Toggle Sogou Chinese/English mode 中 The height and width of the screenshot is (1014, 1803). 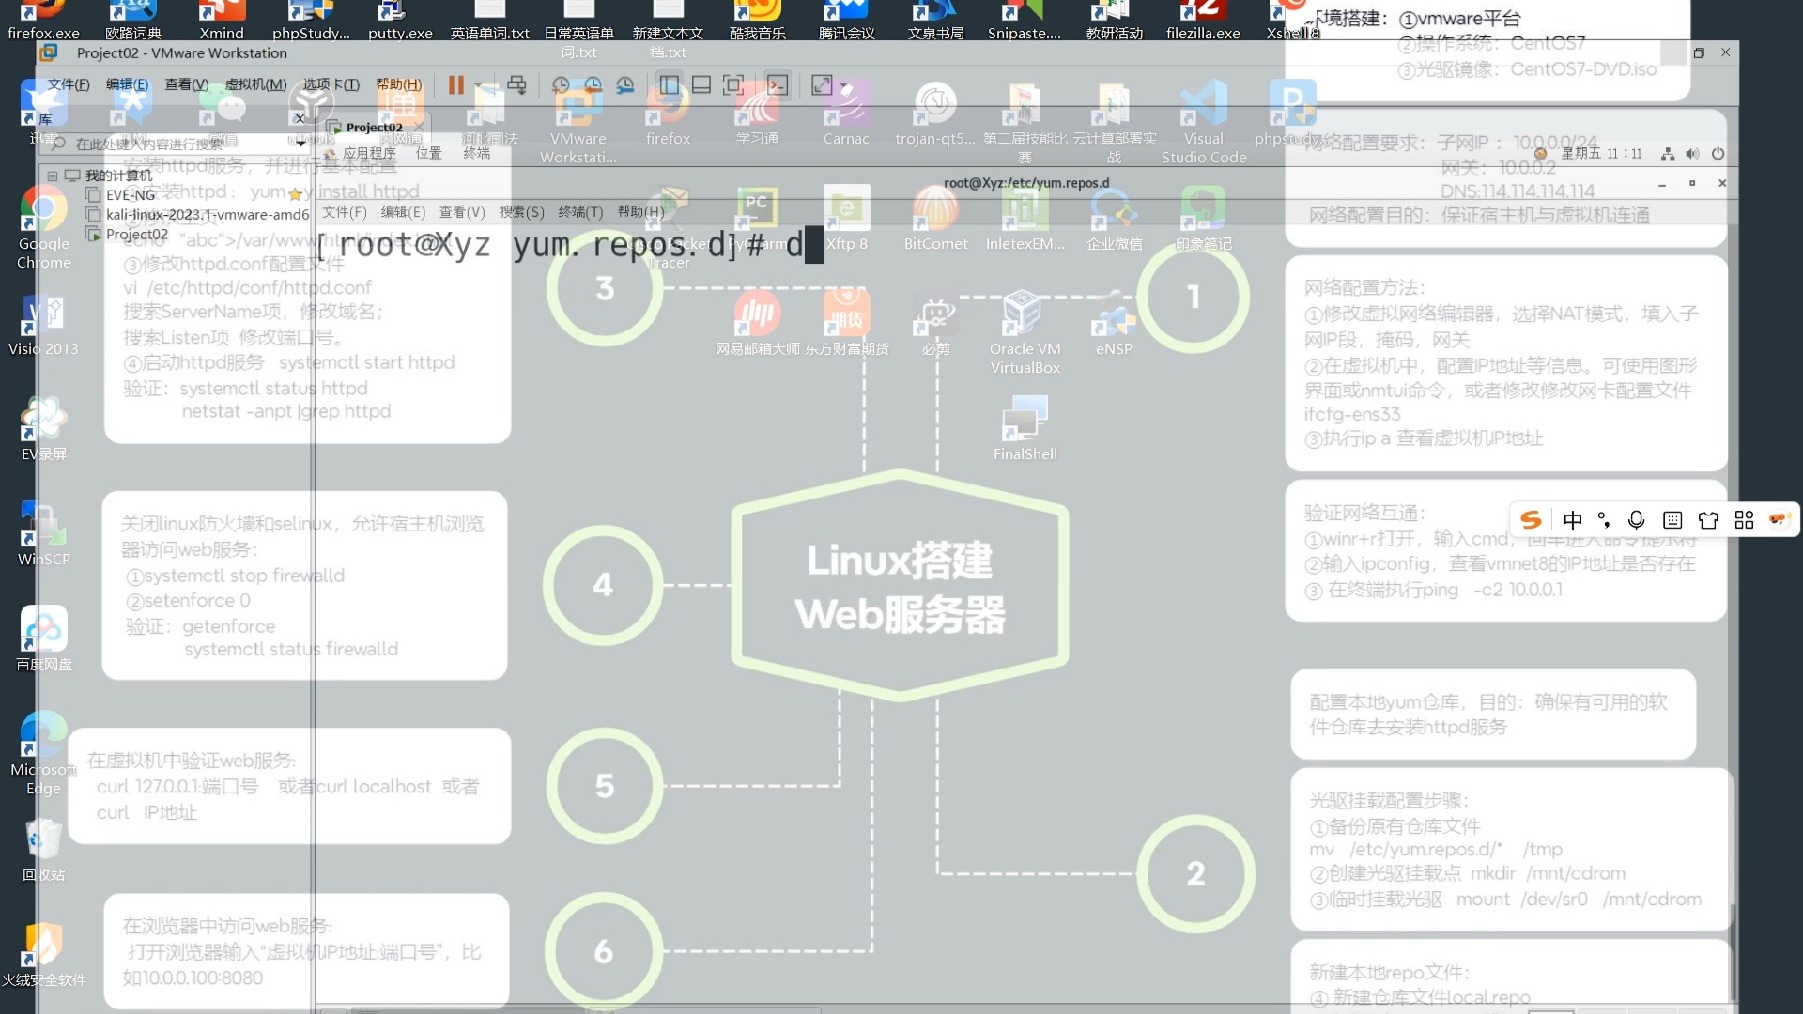point(1572,520)
